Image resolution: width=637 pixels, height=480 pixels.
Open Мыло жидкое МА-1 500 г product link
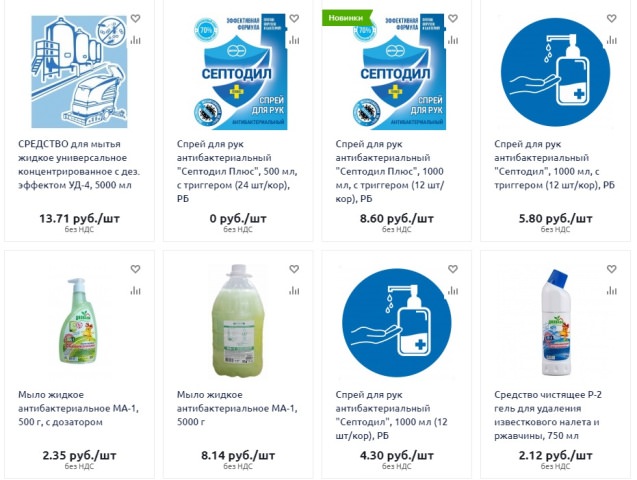(78, 408)
